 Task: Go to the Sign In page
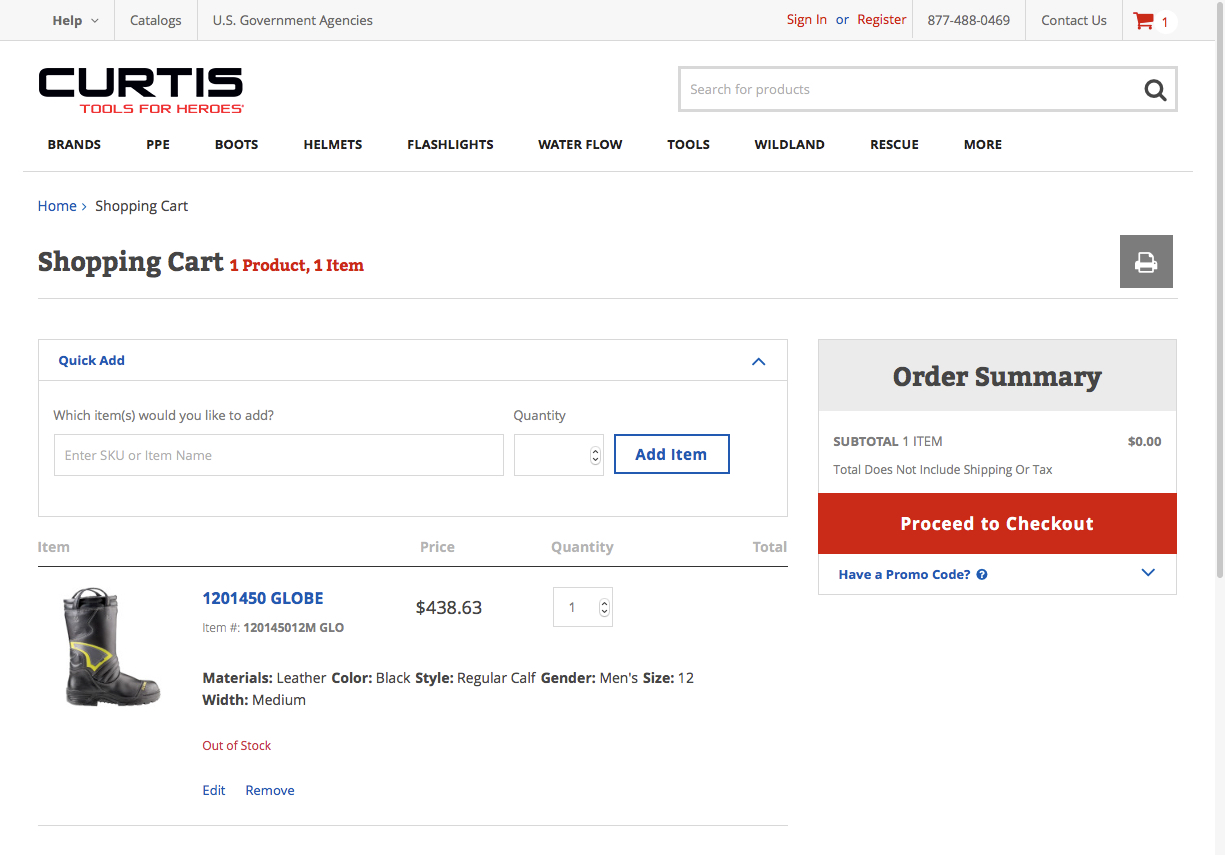(x=806, y=20)
